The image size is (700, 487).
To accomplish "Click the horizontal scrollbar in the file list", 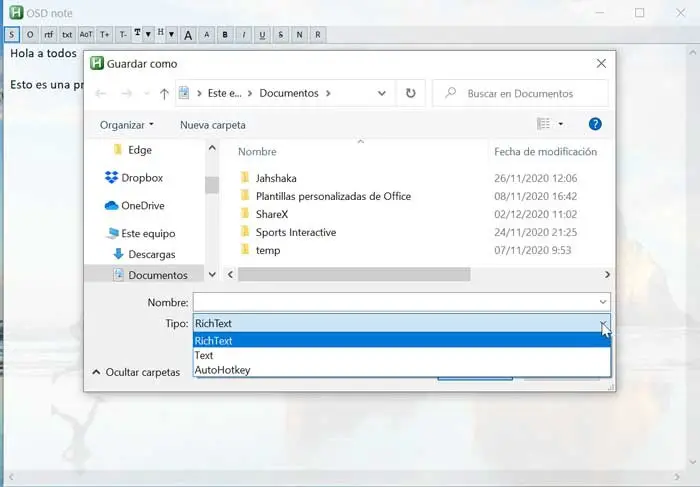I will 354,275.
